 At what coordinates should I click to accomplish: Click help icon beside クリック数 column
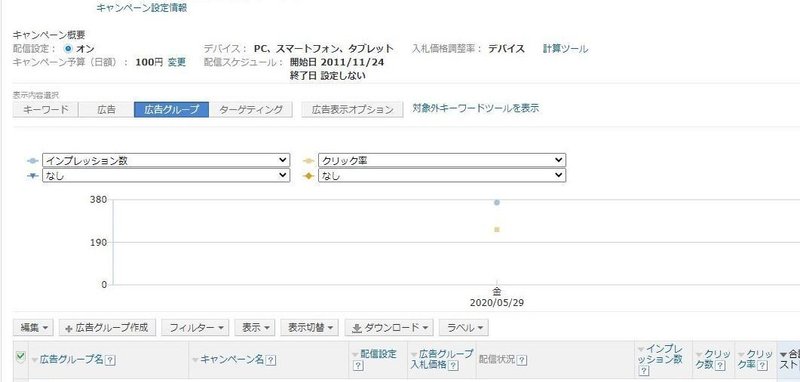(x=720, y=366)
